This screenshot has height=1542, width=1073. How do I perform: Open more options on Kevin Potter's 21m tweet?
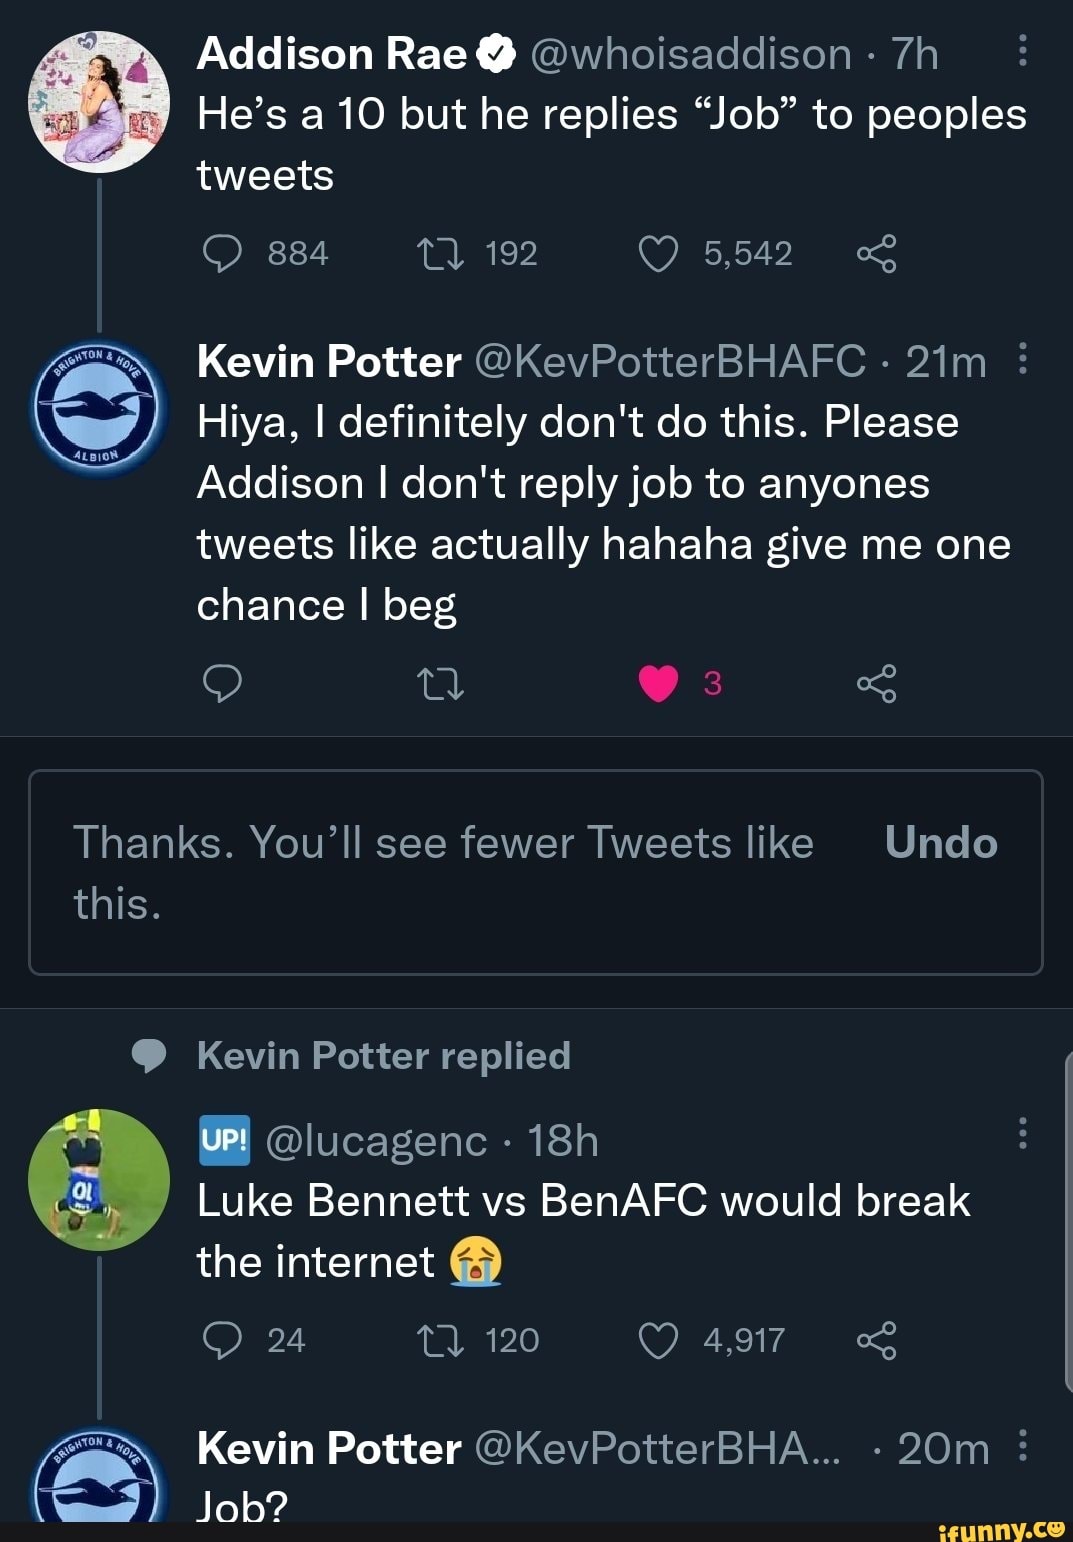point(1021,358)
